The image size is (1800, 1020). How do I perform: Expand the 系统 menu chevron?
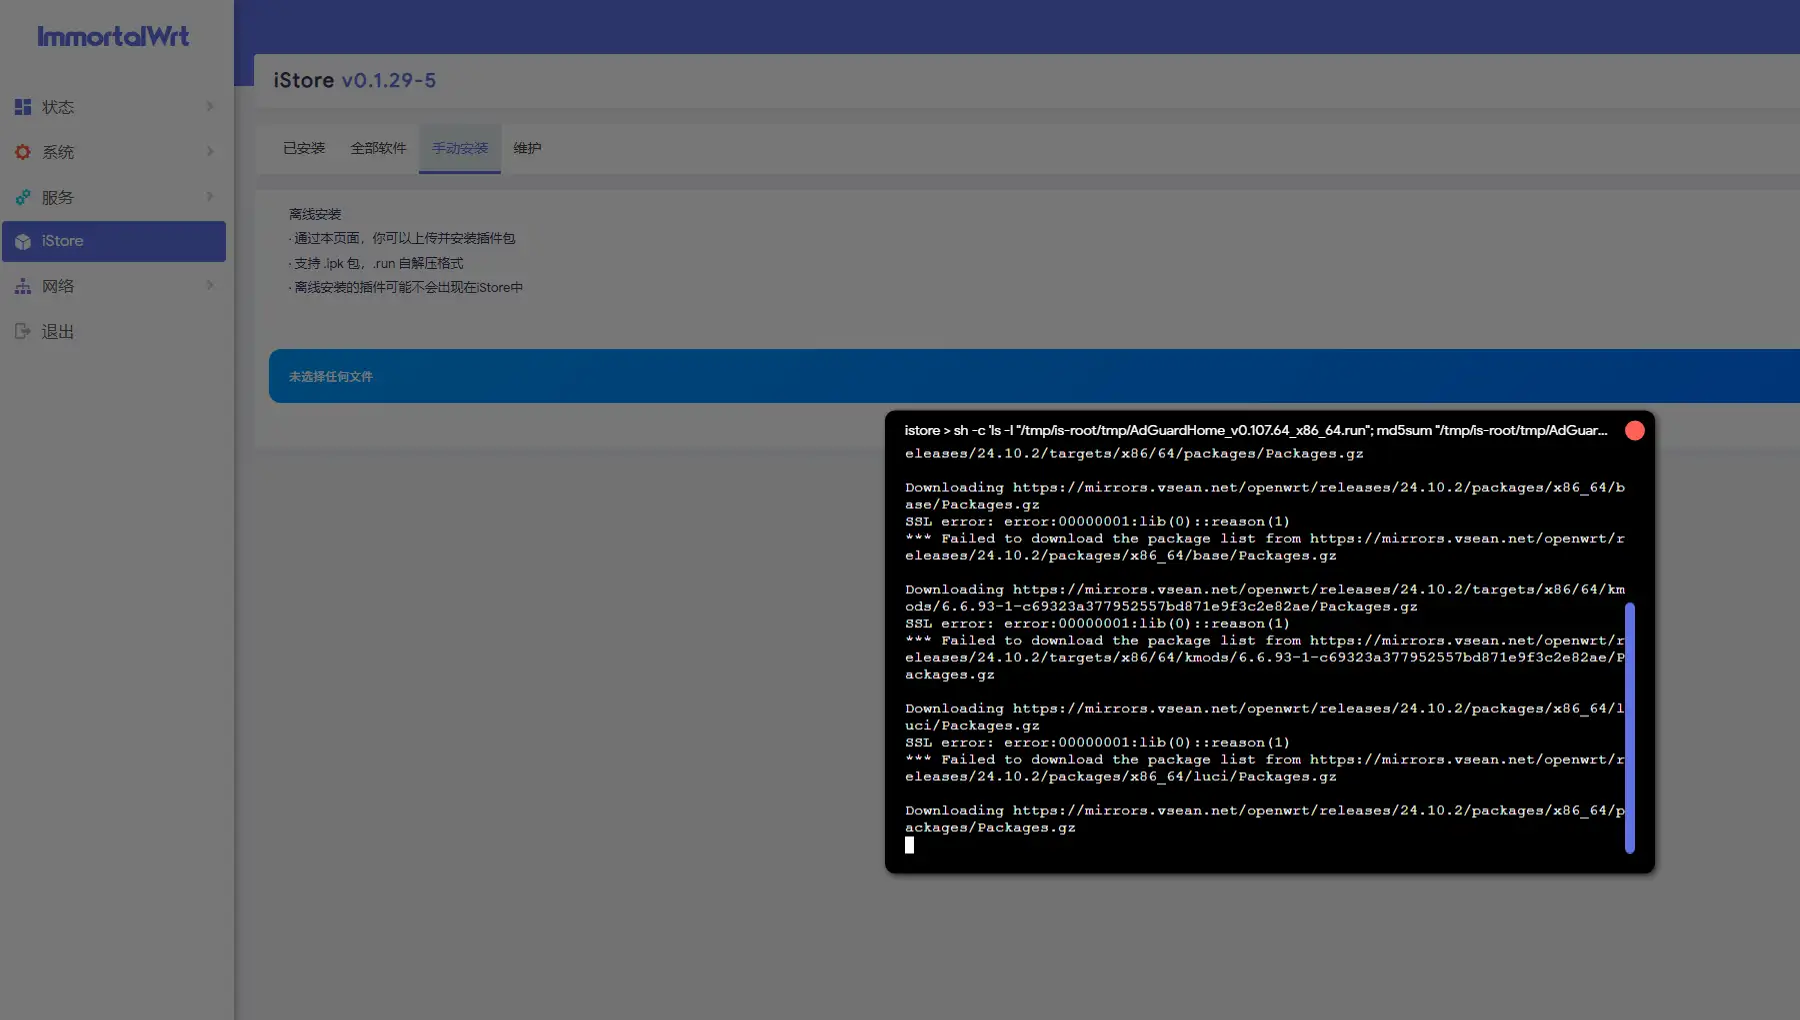(209, 151)
